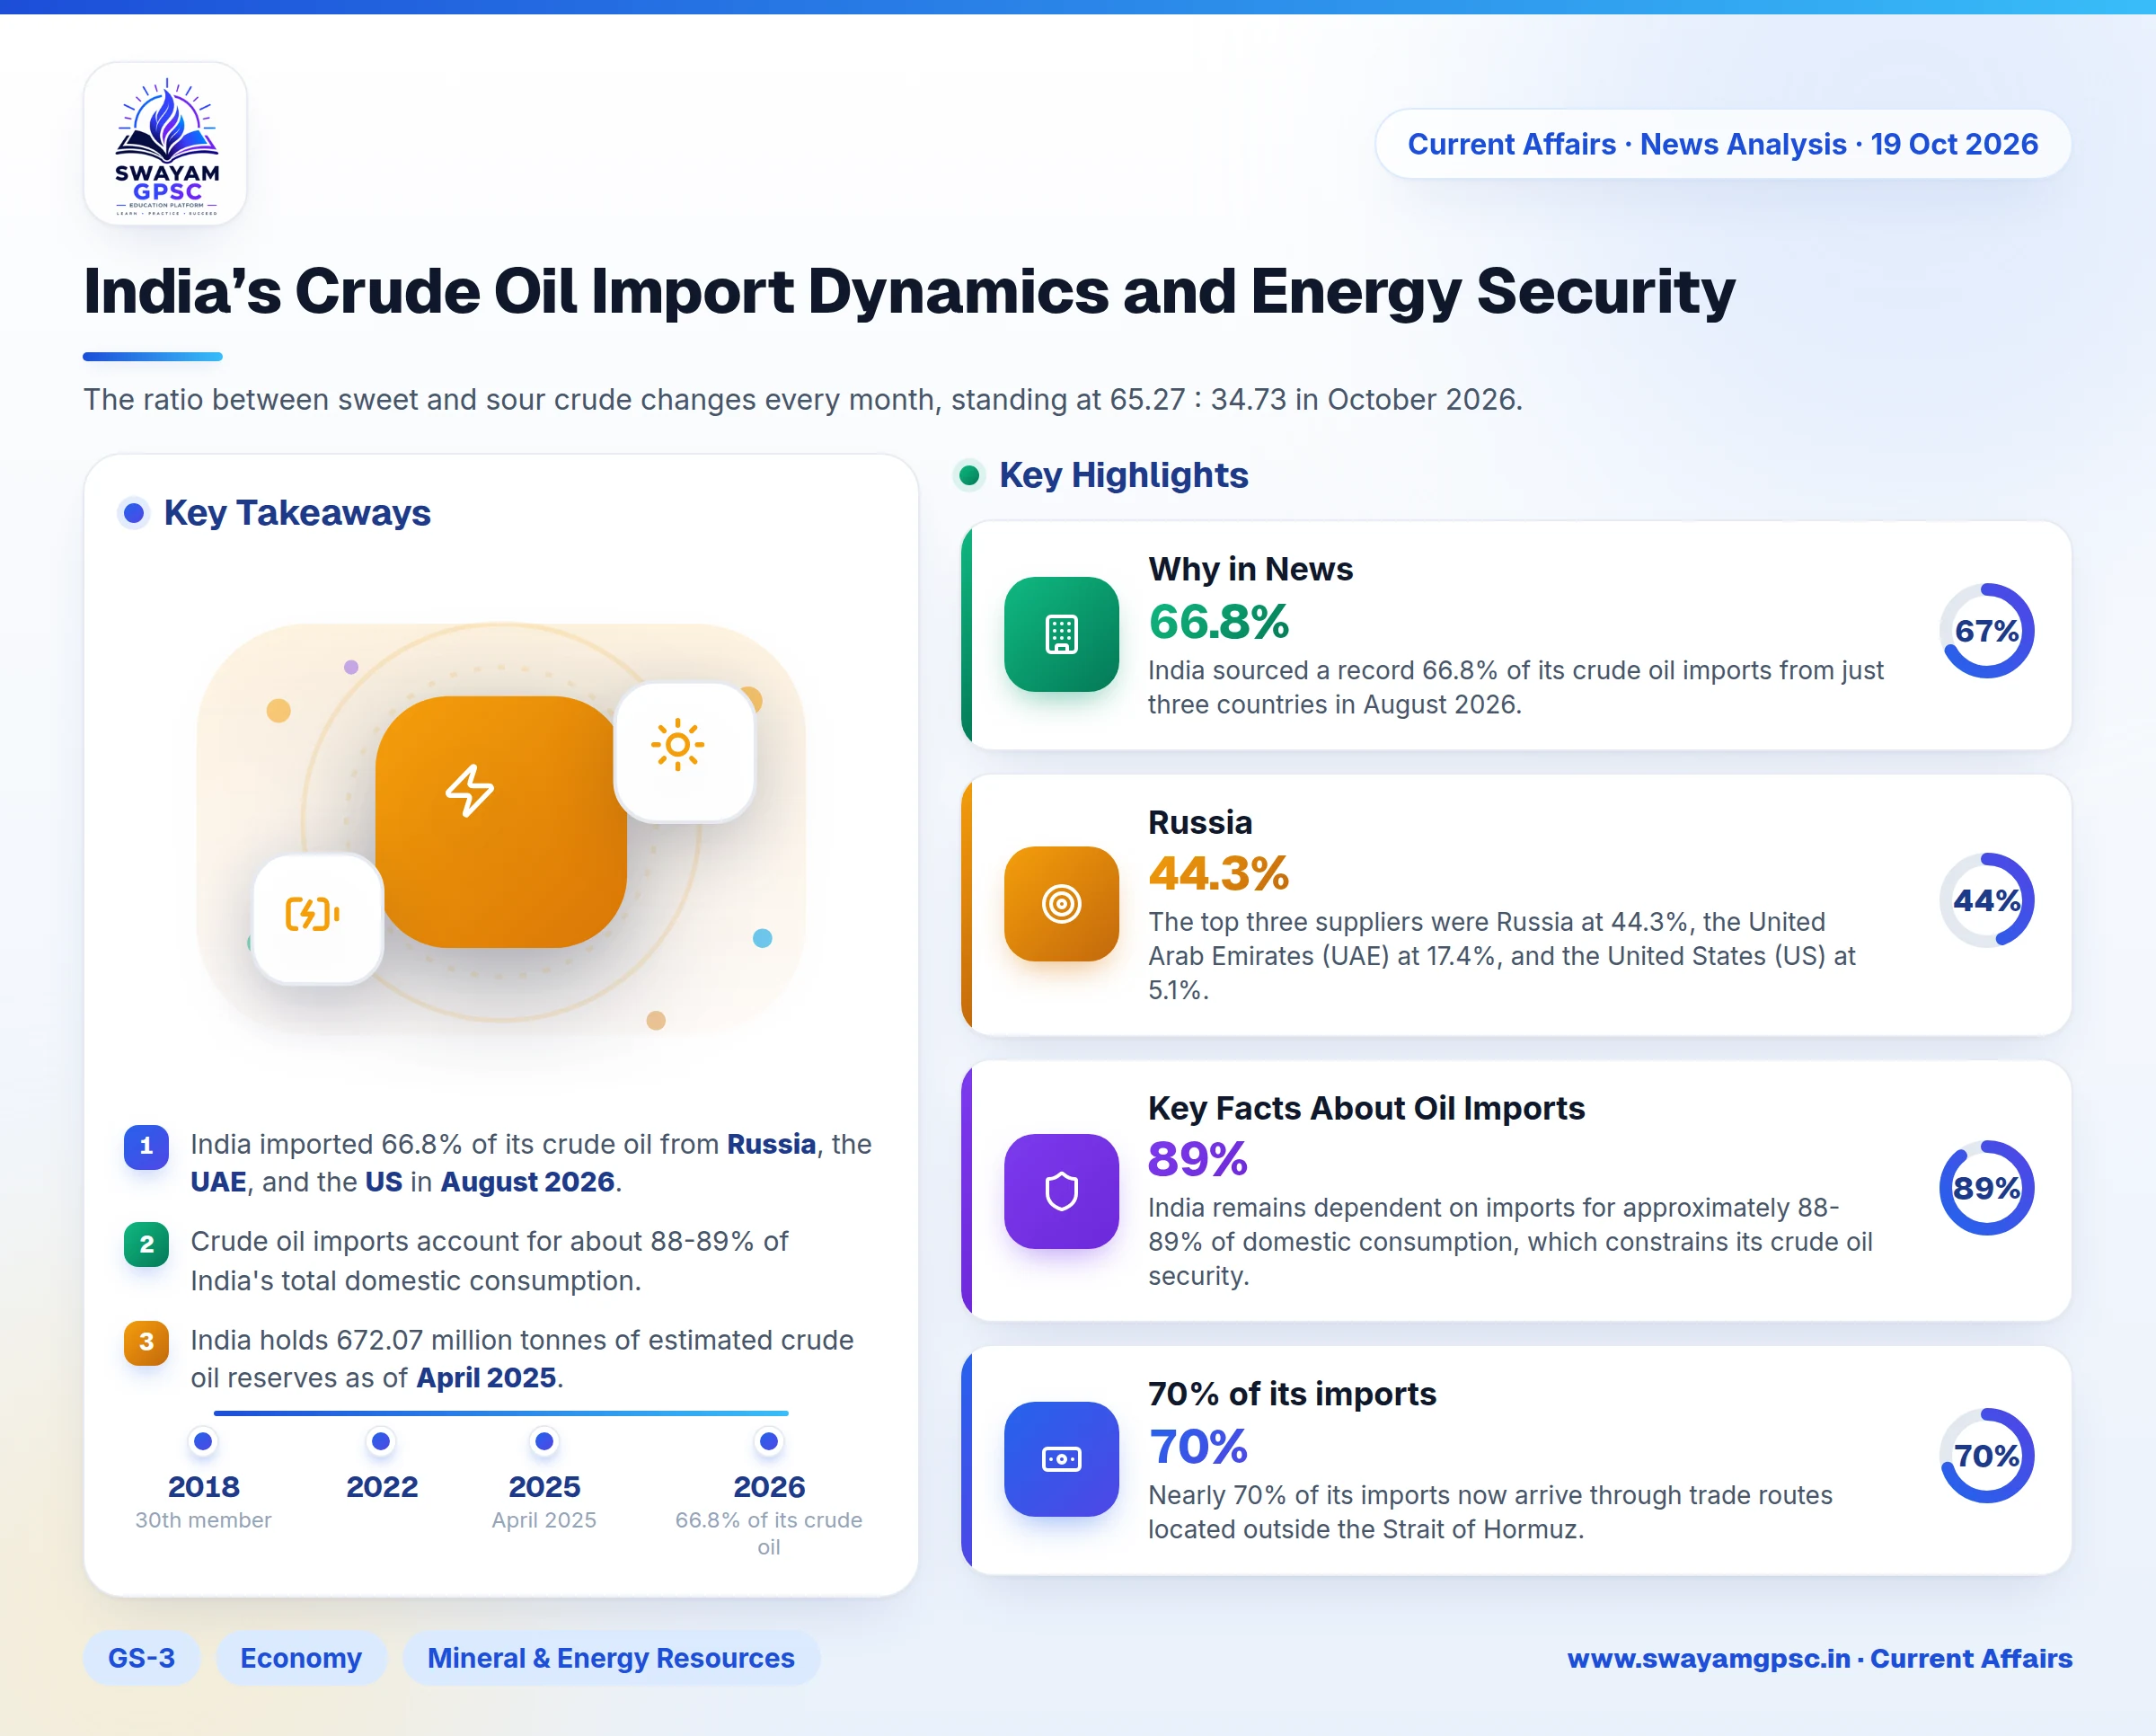Click the Key Takeaways heading
The image size is (2156, 1736).
[x=297, y=513]
